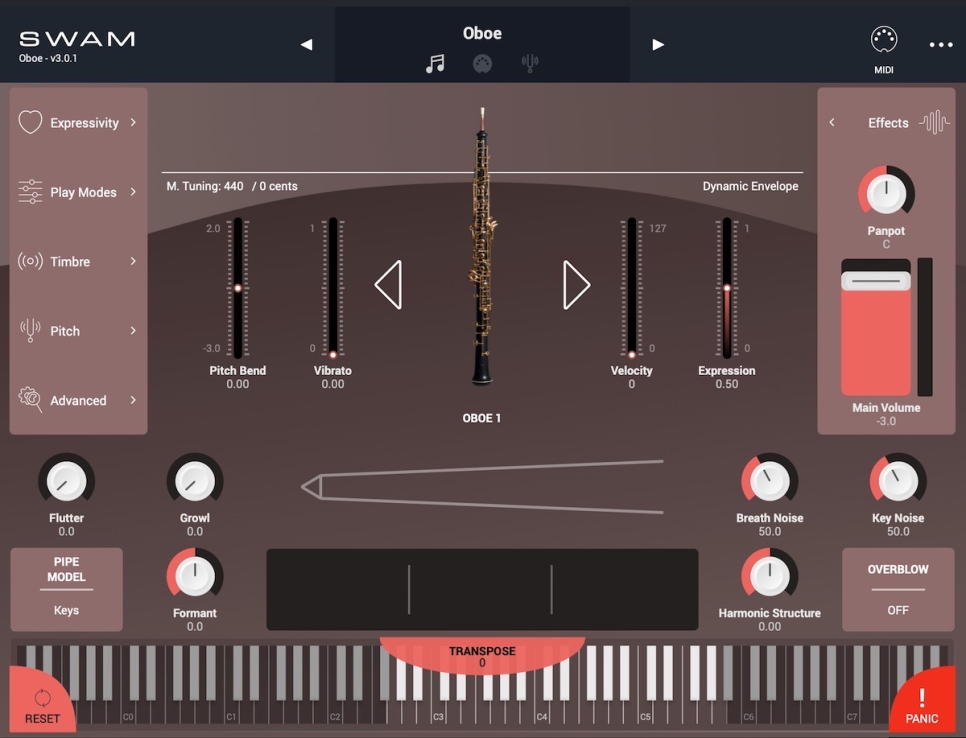This screenshot has width=966, height=738.
Task: Expand the Expressivity panel chevron
Action: pos(133,122)
